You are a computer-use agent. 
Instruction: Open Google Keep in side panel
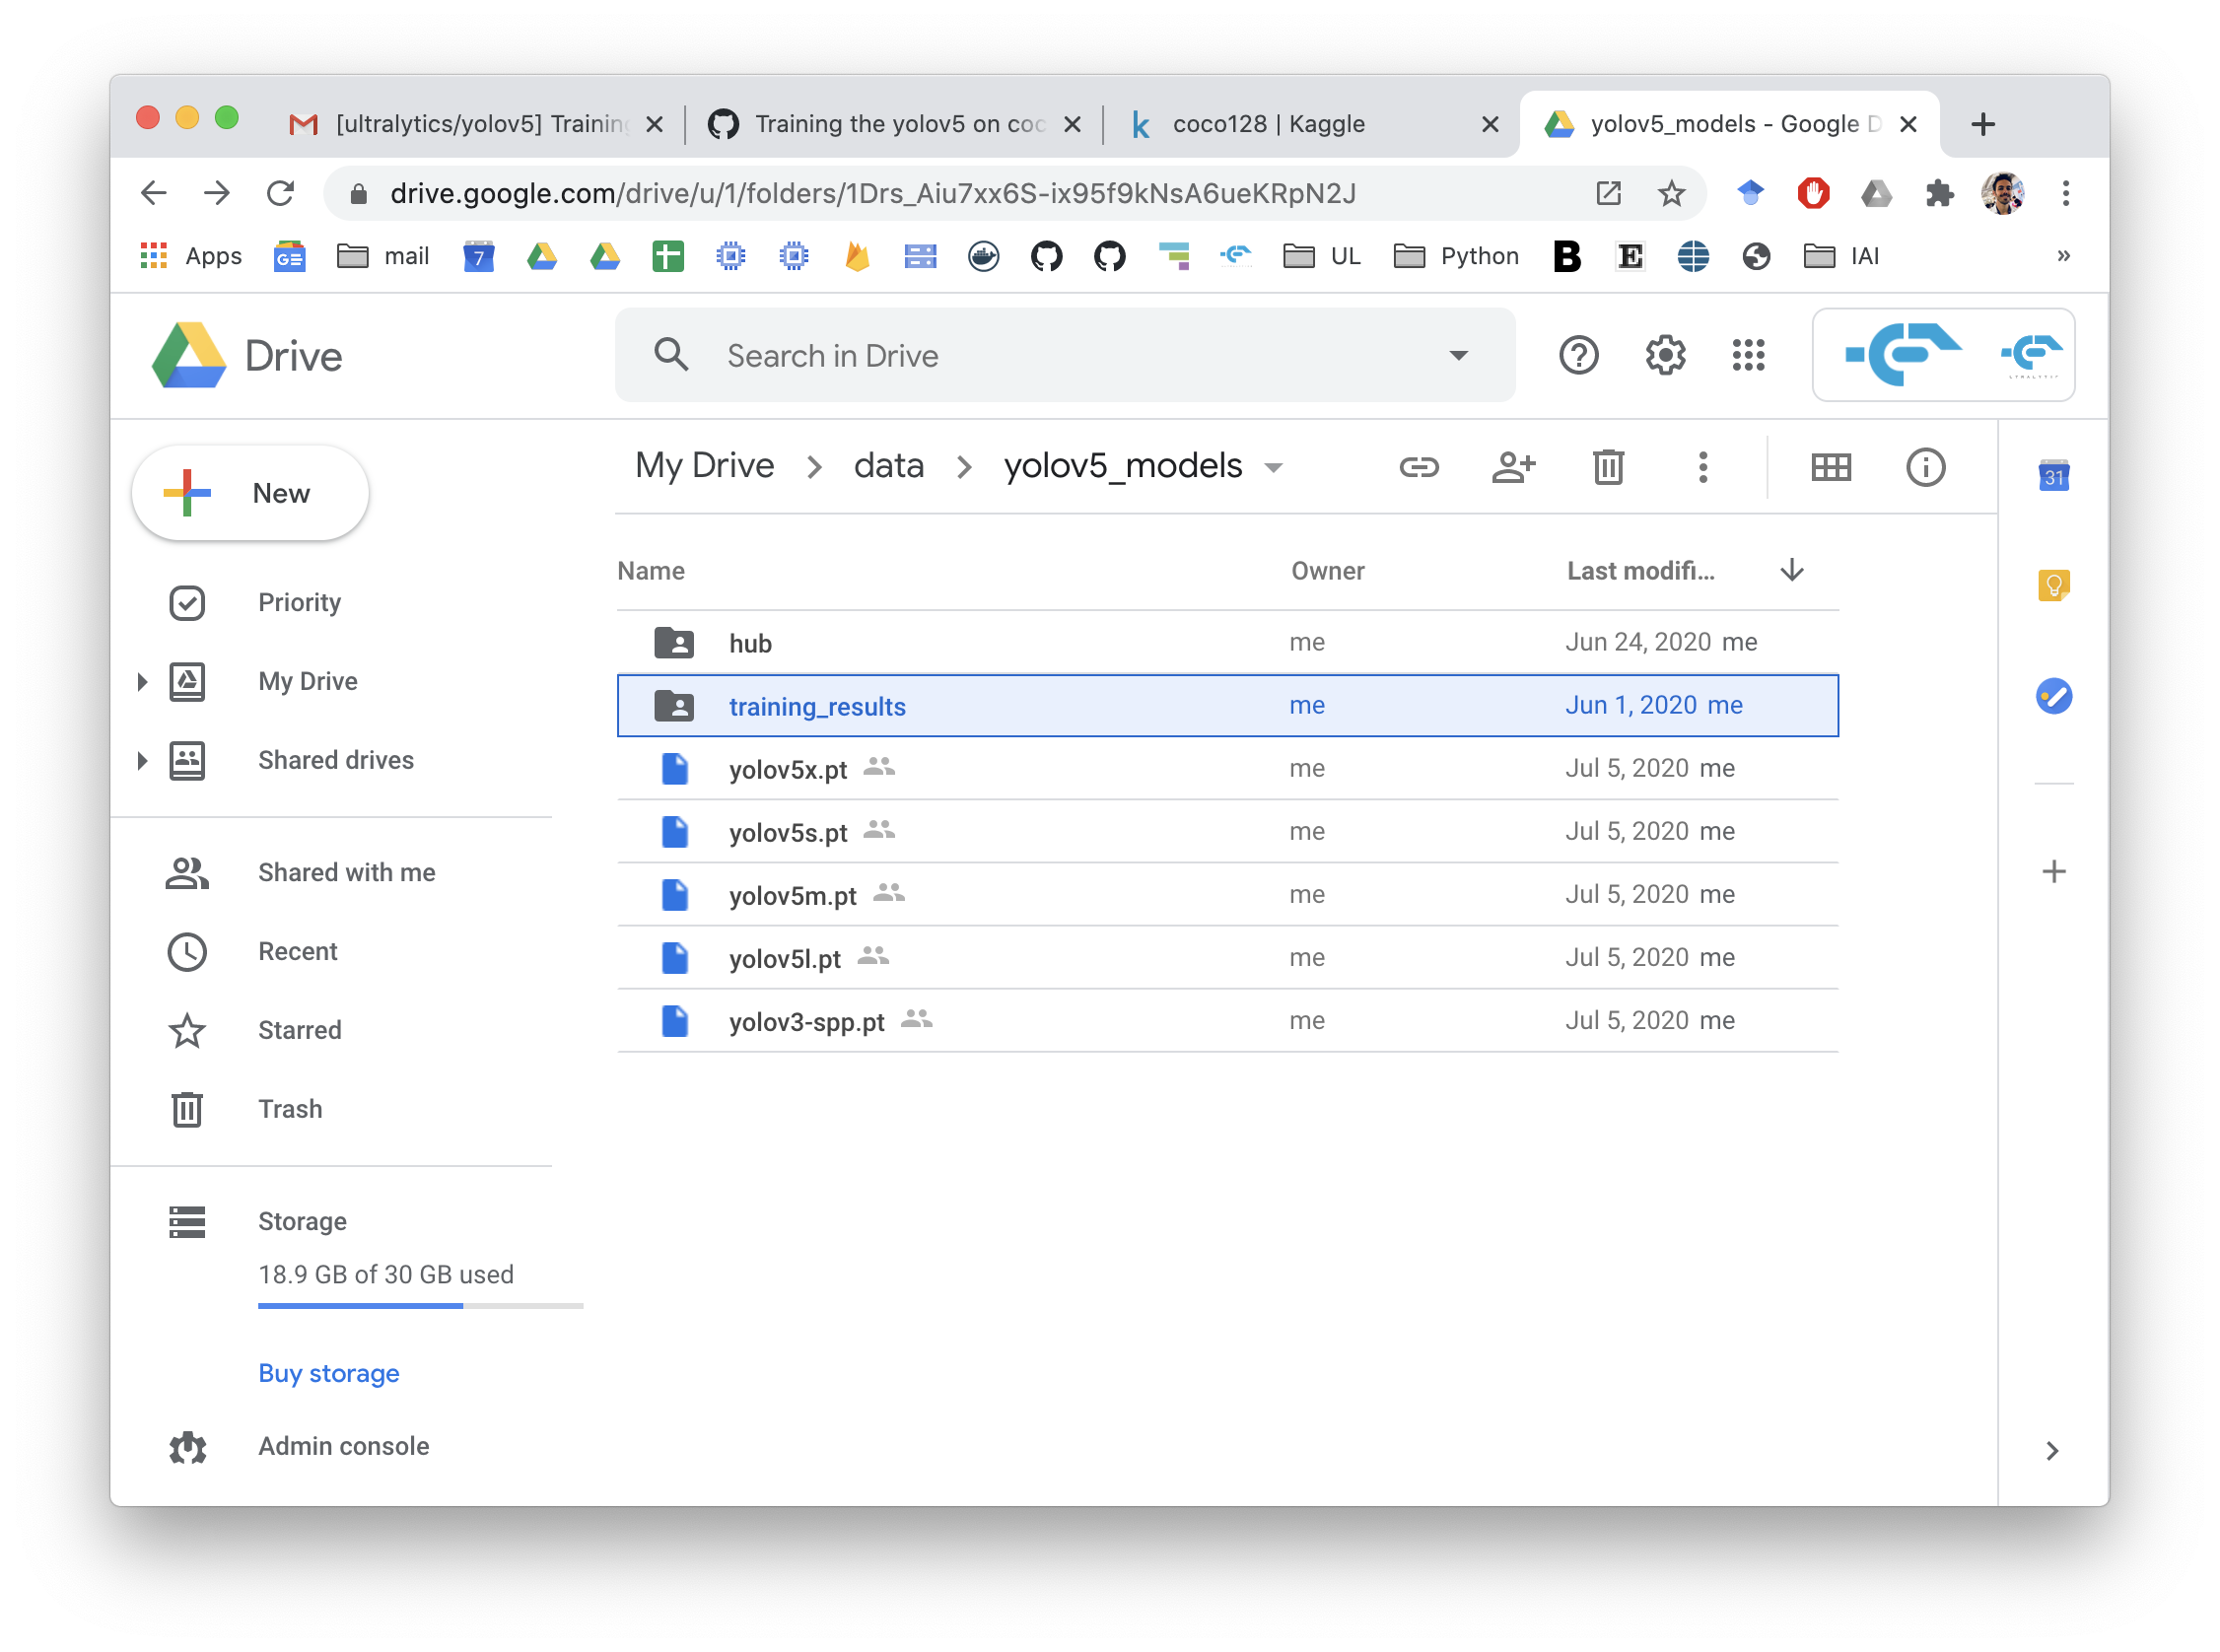(x=2053, y=585)
